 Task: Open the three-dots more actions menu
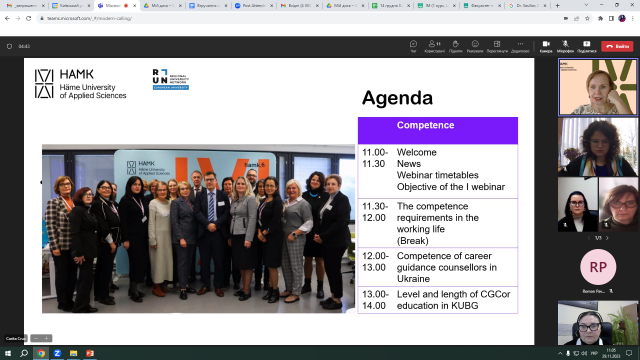(520, 46)
